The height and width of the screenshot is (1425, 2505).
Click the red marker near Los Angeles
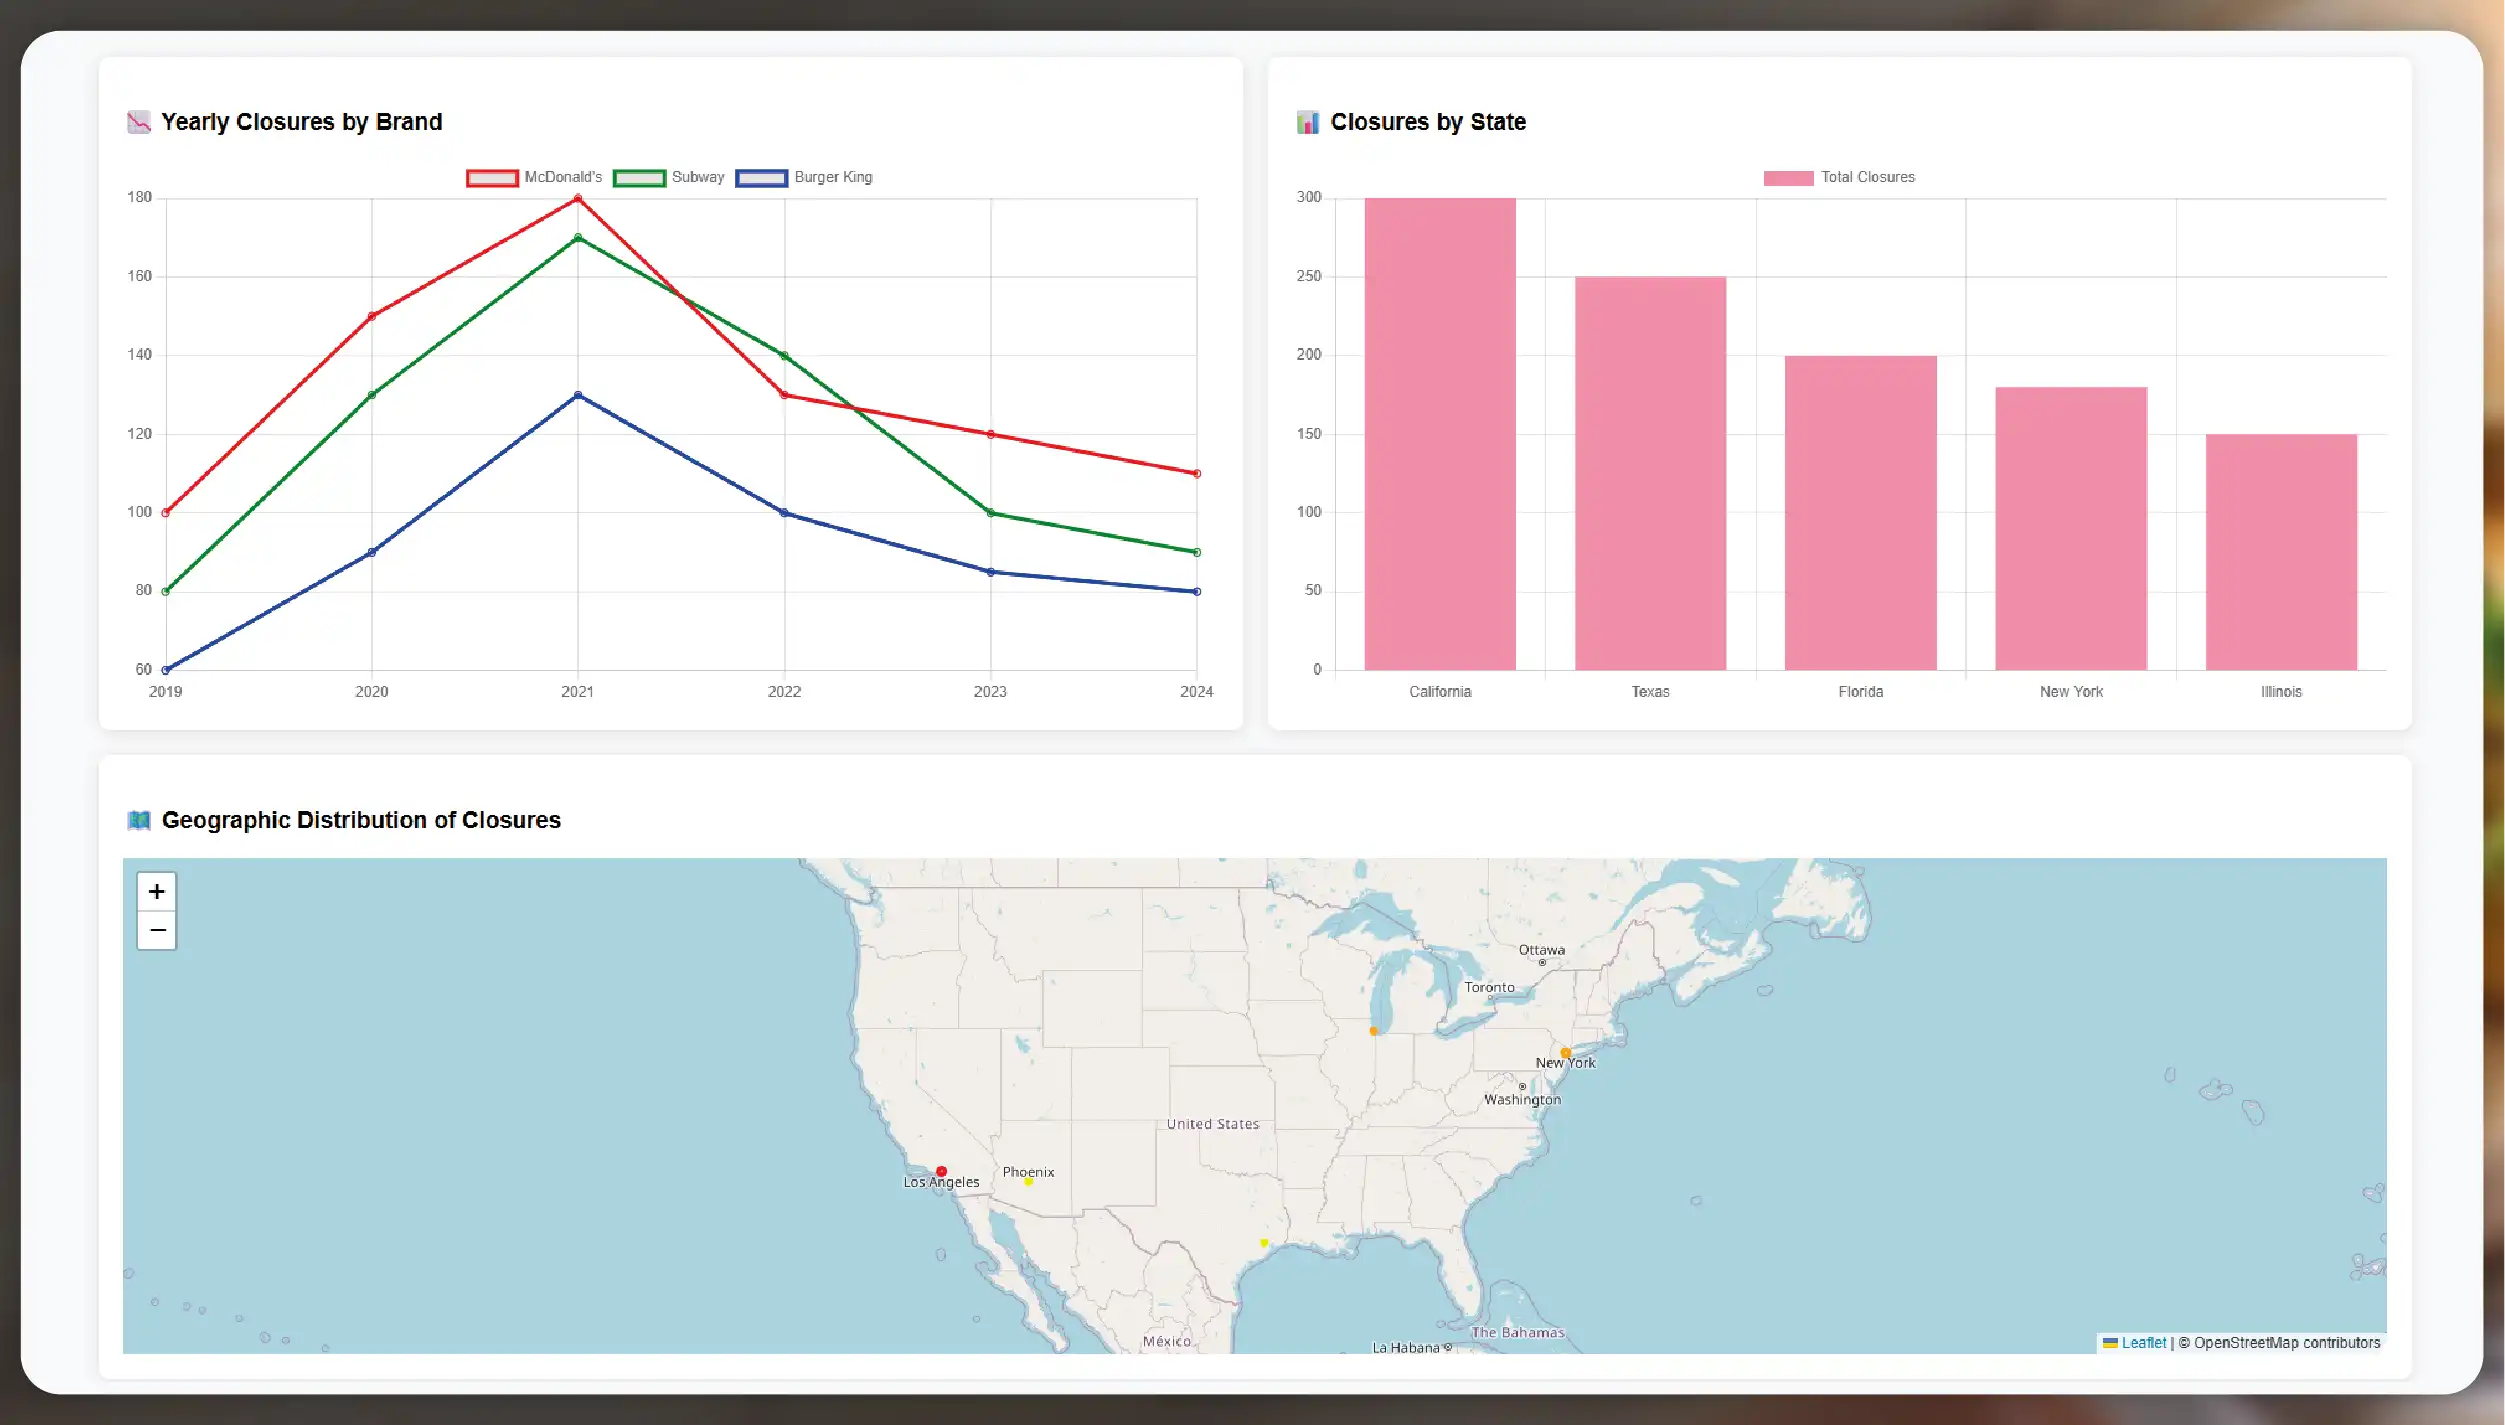click(x=941, y=1171)
